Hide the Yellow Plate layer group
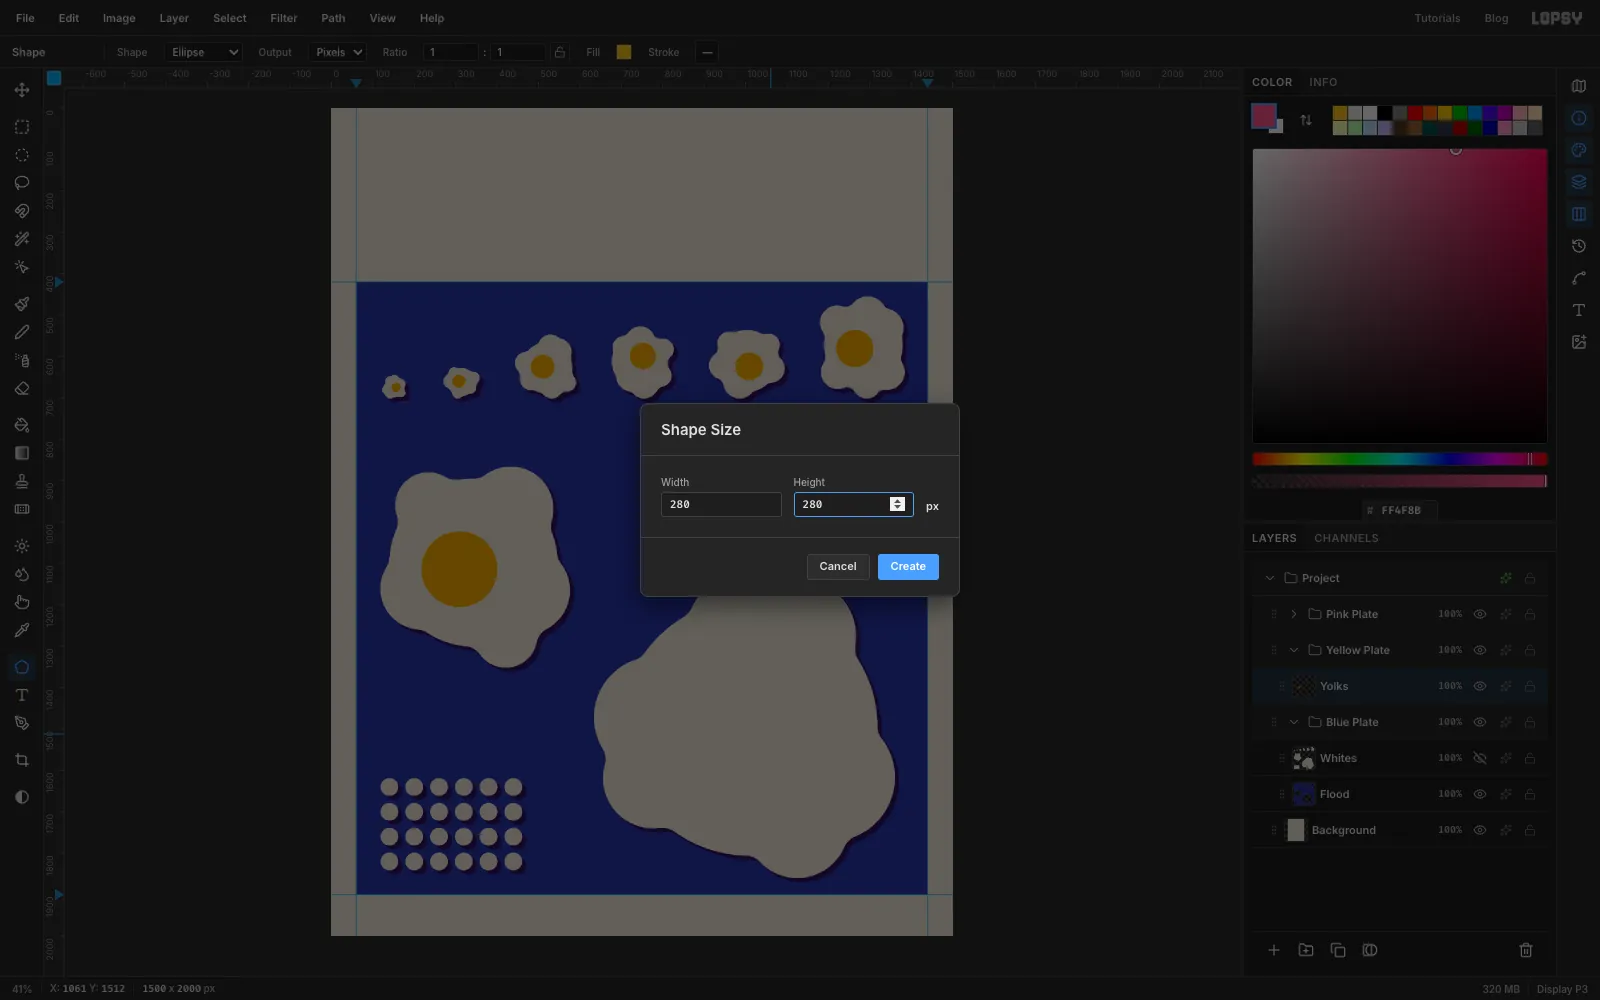 pos(1480,650)
